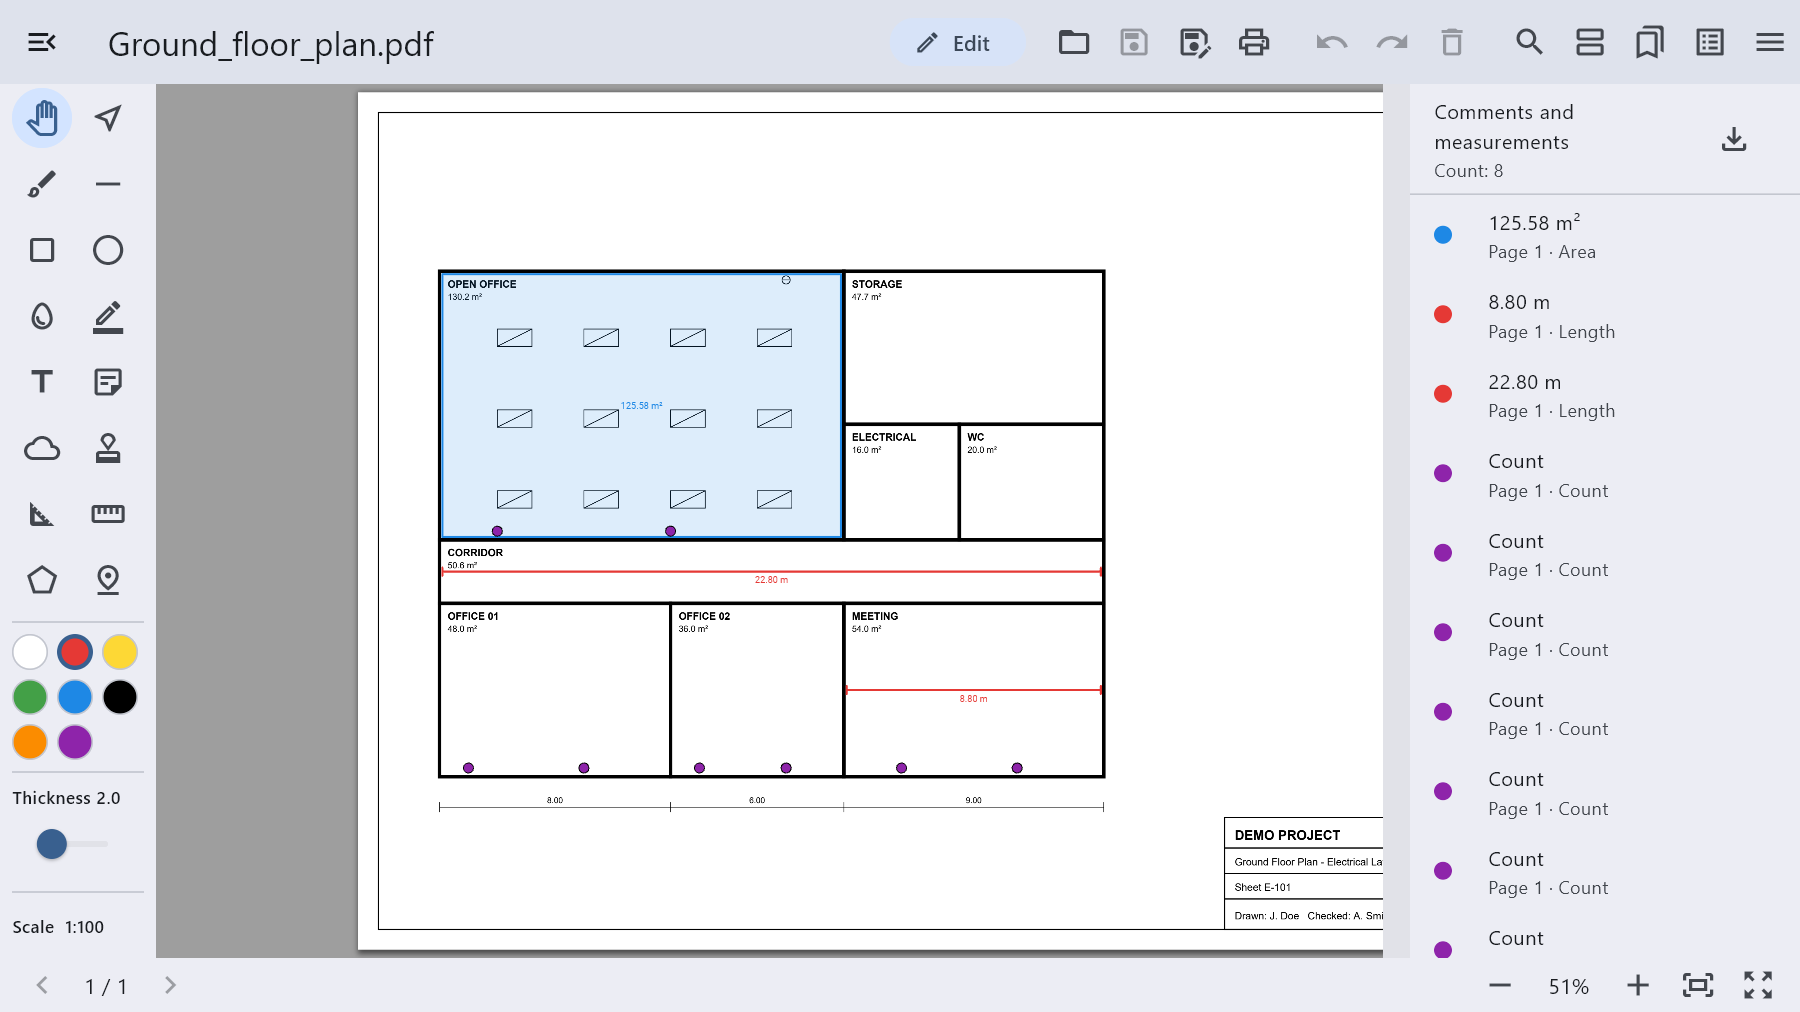The image size is (1800, 1012).
Task: Select the Stamp tool
Action: tap(108, 448)
